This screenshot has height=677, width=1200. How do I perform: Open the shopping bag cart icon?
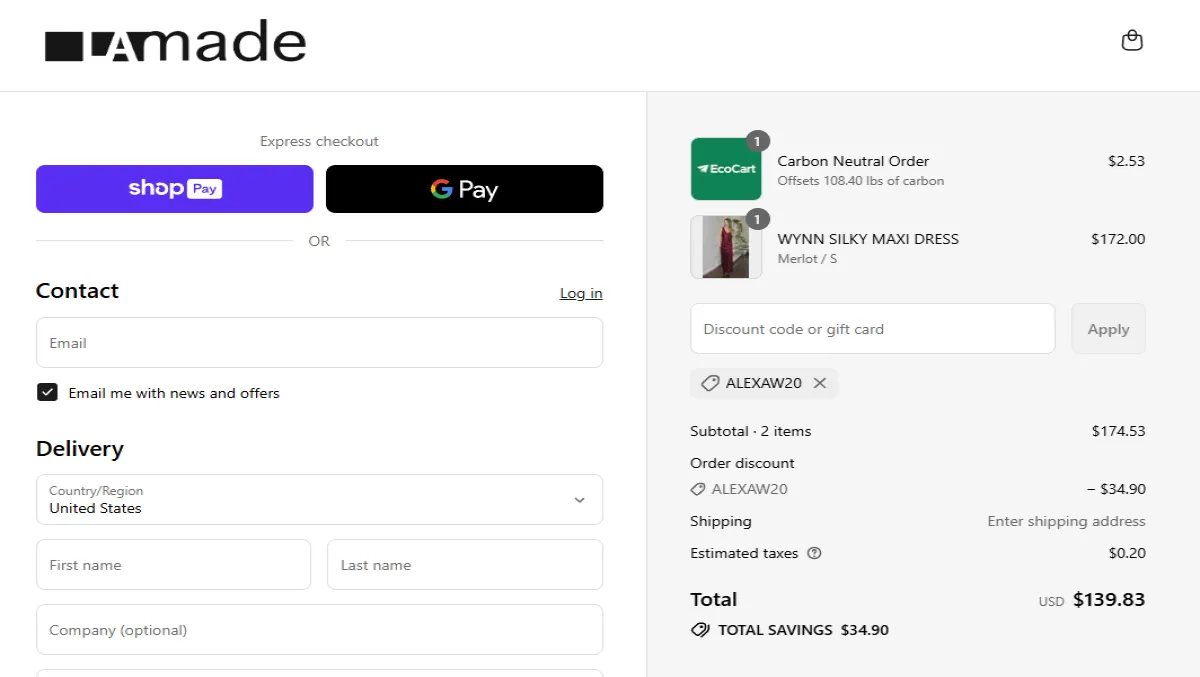tap(1132, 41)
